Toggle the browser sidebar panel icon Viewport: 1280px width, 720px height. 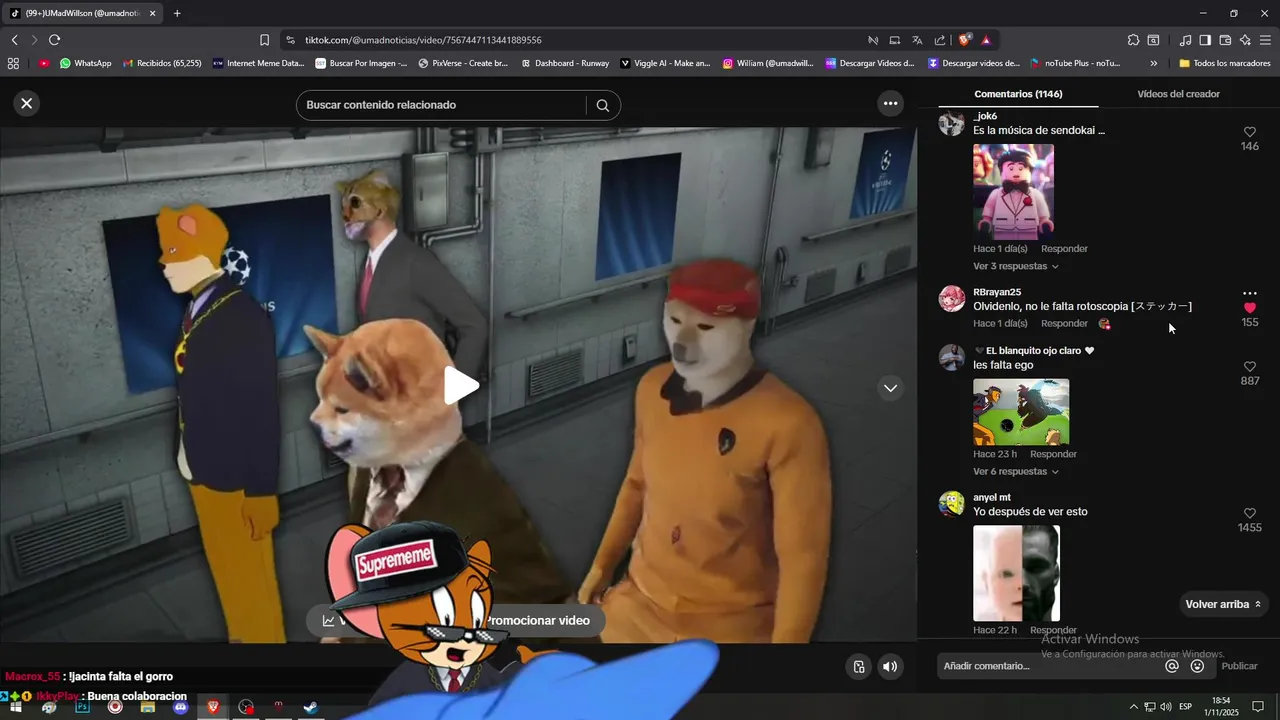1205,40
